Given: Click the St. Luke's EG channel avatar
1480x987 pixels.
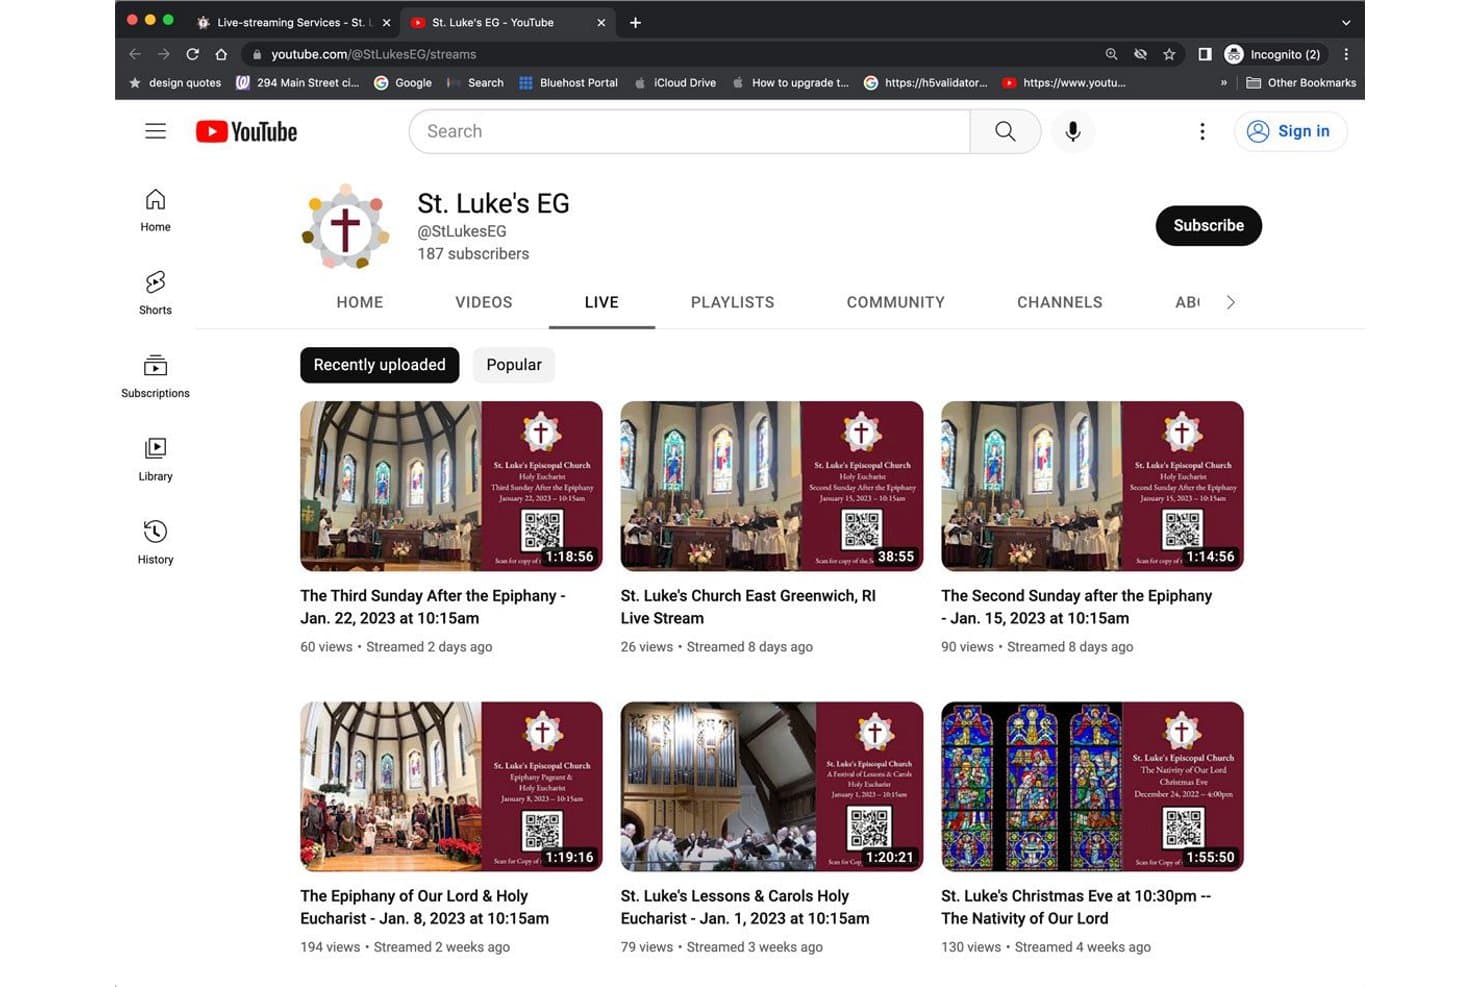Looking at the screenshot, I should (345, 227).
